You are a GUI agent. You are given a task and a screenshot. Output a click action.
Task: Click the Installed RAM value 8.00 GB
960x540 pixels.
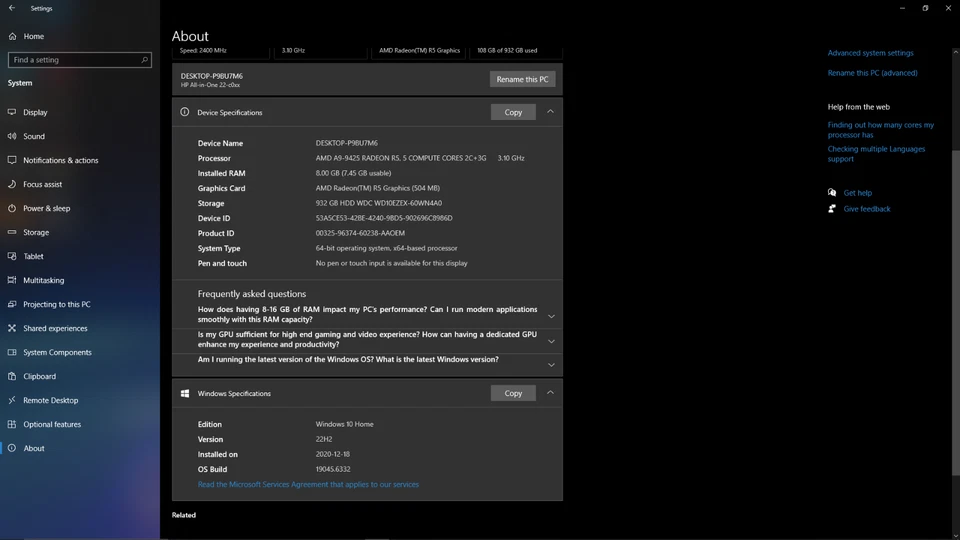coord(353,173)
